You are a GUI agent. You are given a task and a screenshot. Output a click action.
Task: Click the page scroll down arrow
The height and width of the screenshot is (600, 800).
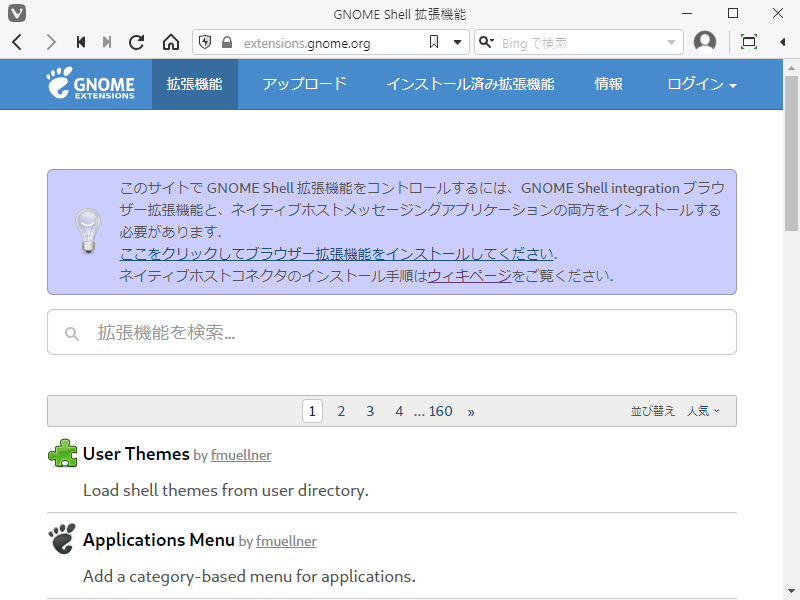tap(791, 591)
